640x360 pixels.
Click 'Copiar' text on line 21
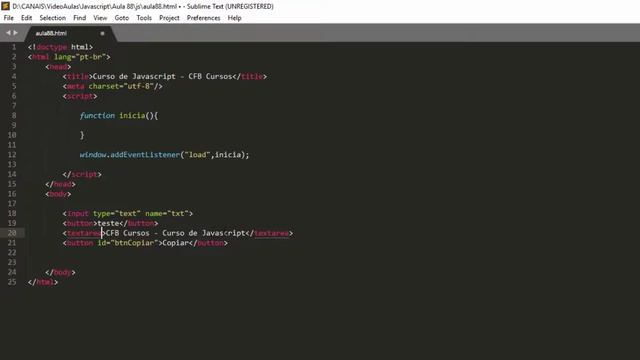176,243
